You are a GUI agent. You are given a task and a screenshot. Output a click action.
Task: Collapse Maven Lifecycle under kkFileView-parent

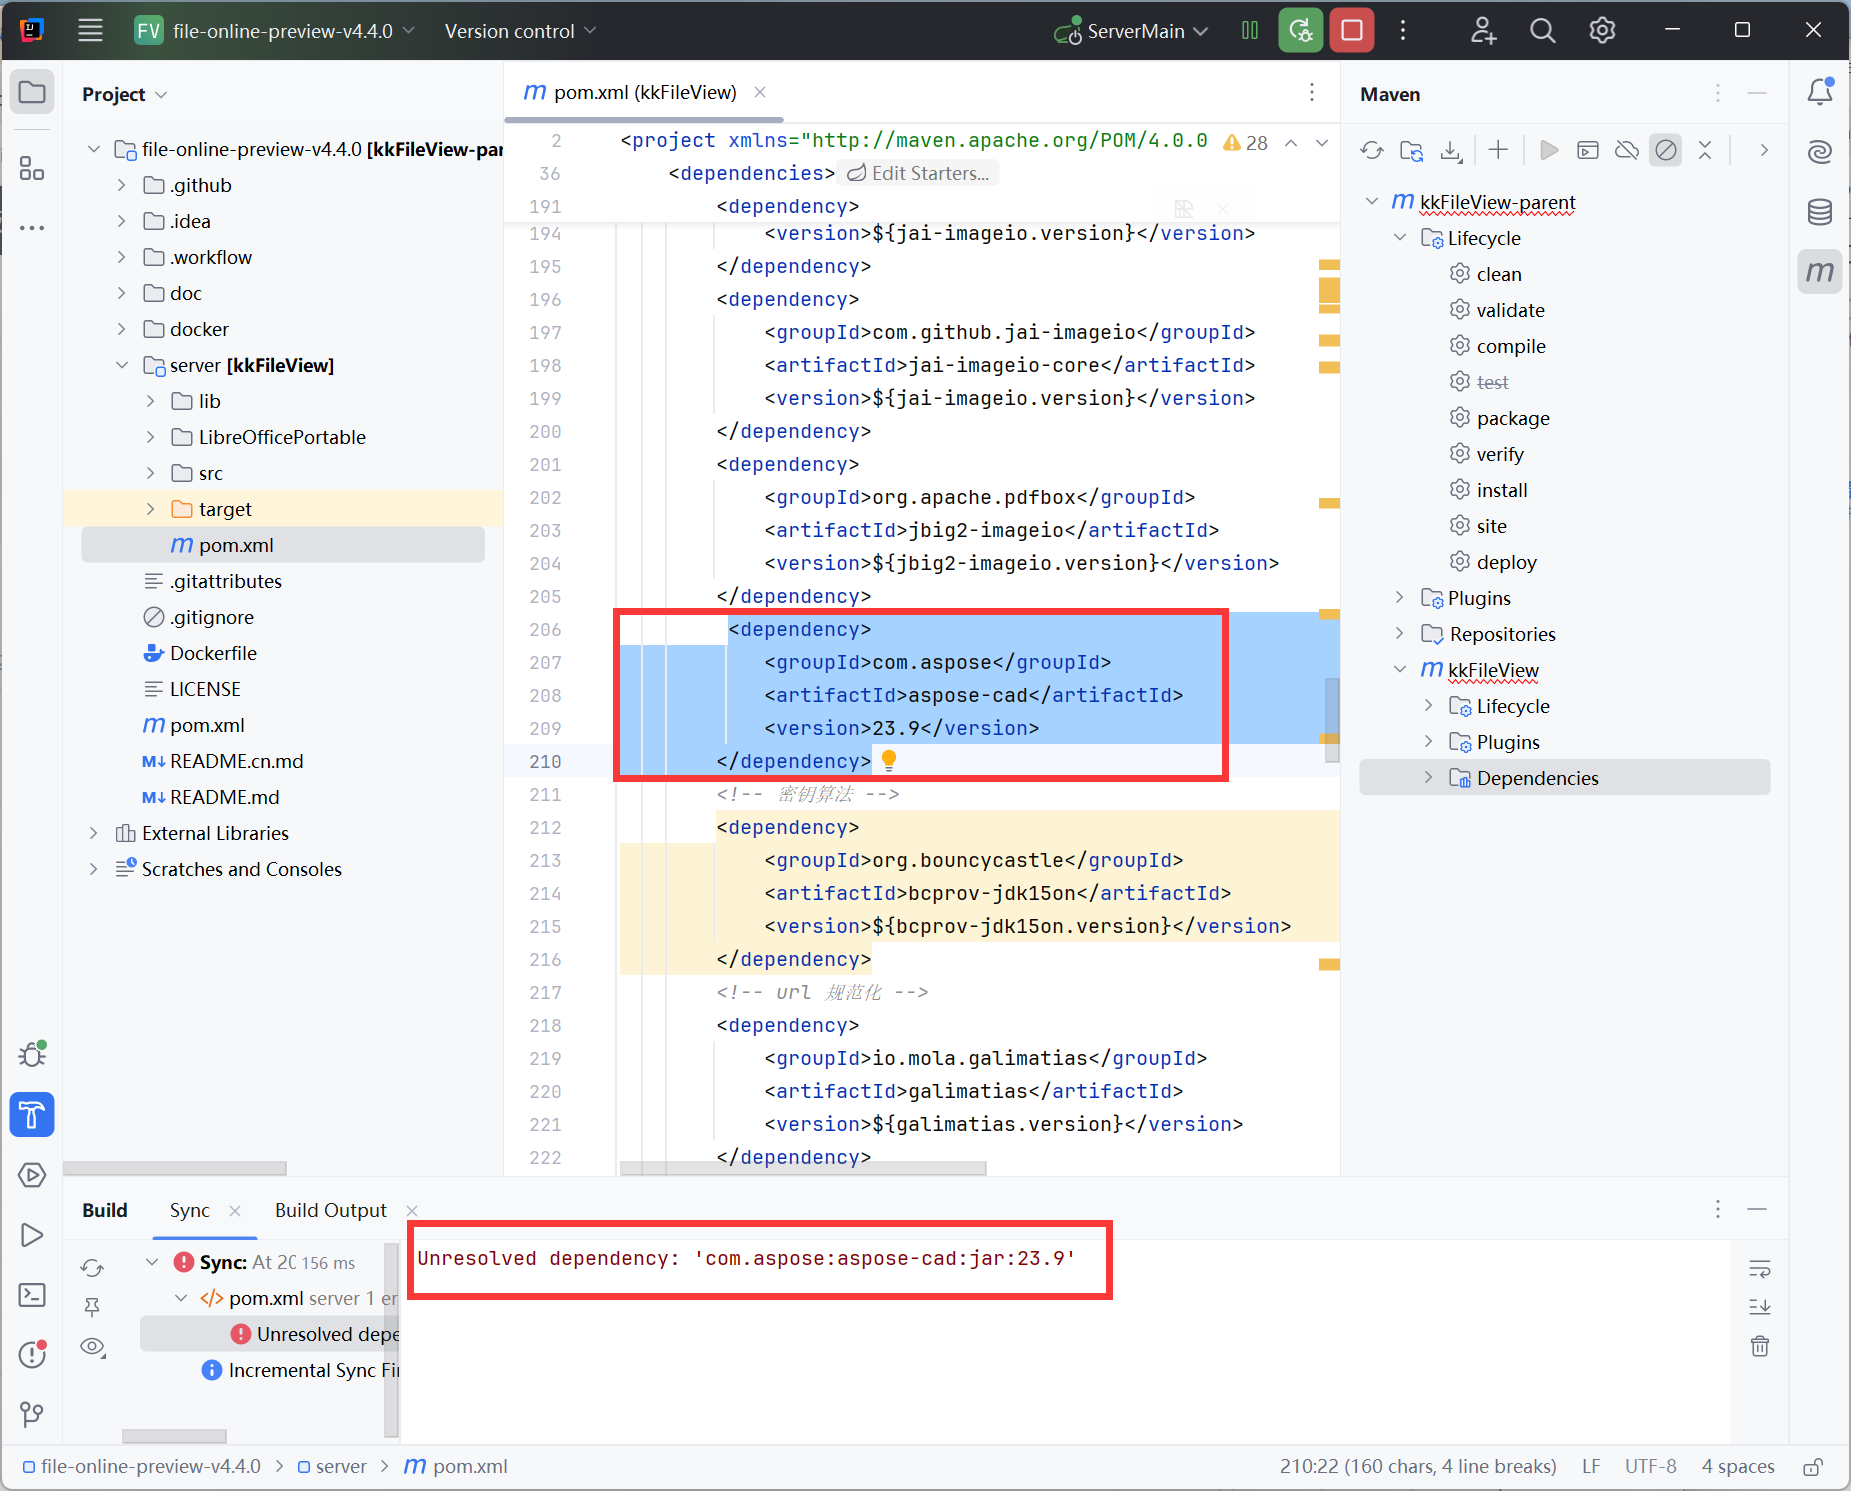(1400, 238)
